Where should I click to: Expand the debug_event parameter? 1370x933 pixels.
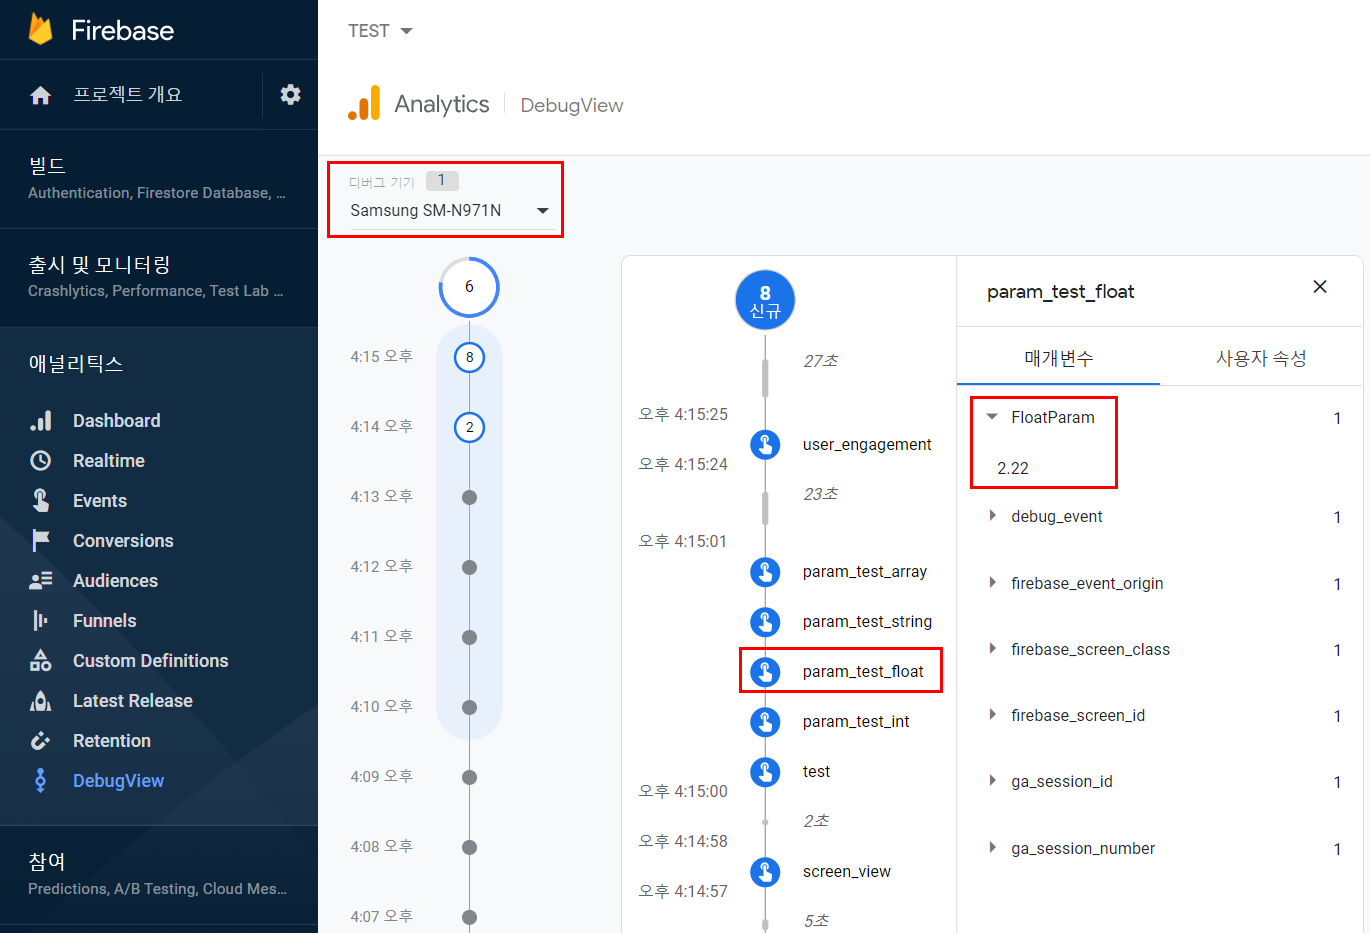[x=992, y=516]
